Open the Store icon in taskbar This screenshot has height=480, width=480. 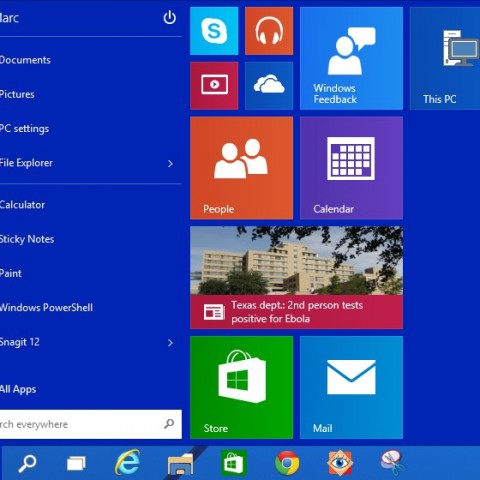234,462
